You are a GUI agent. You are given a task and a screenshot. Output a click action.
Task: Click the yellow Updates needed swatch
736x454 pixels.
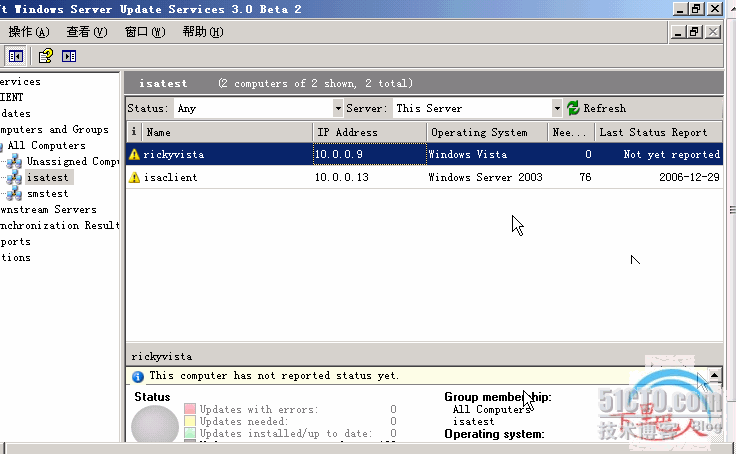(x=190, y=421)
